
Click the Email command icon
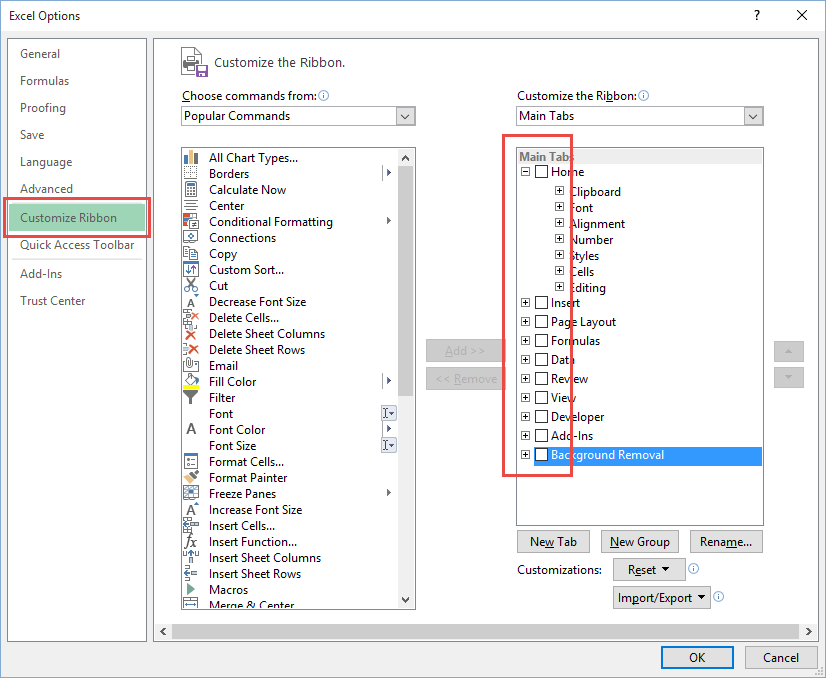191,366
